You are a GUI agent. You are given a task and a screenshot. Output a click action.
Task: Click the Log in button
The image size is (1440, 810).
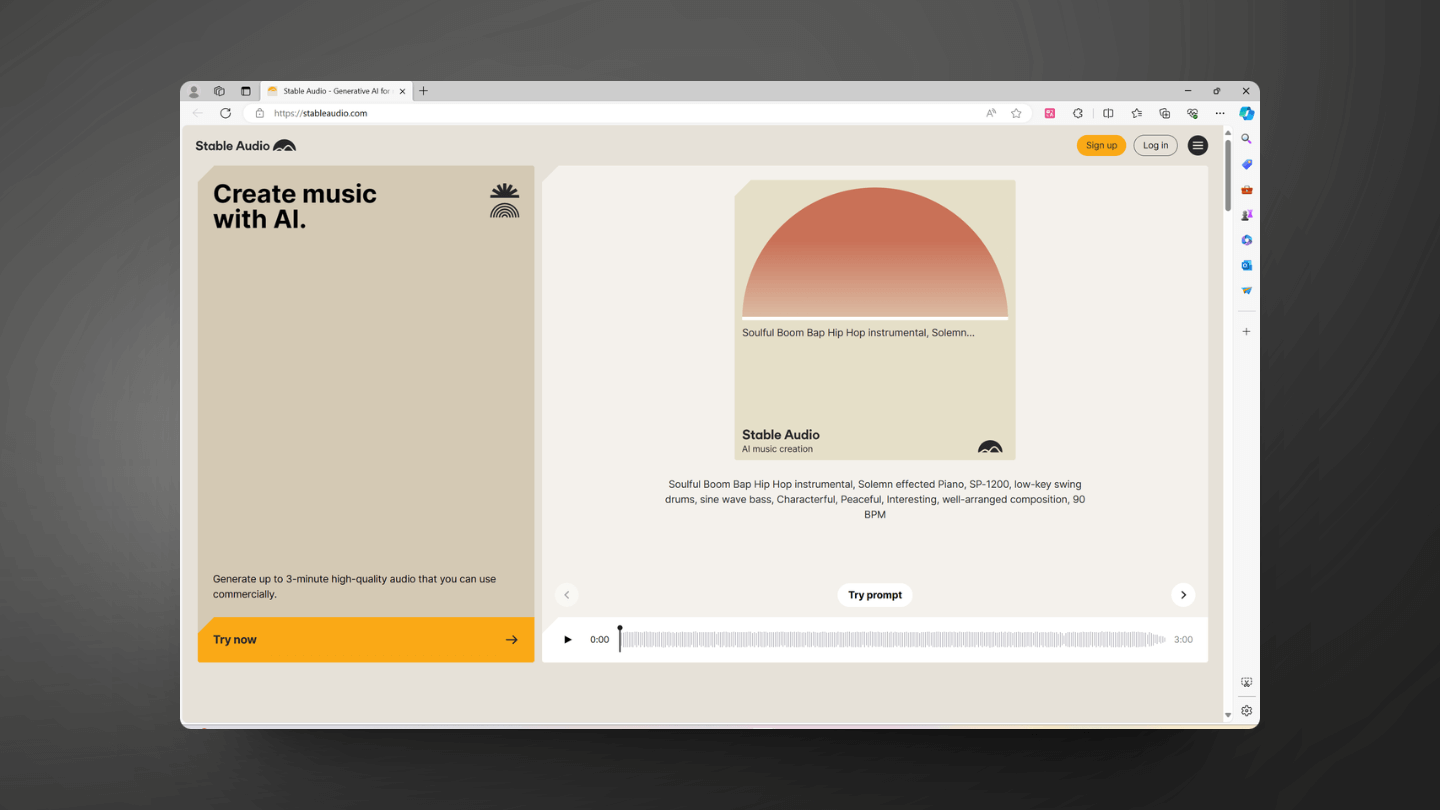pos(1155,146)
